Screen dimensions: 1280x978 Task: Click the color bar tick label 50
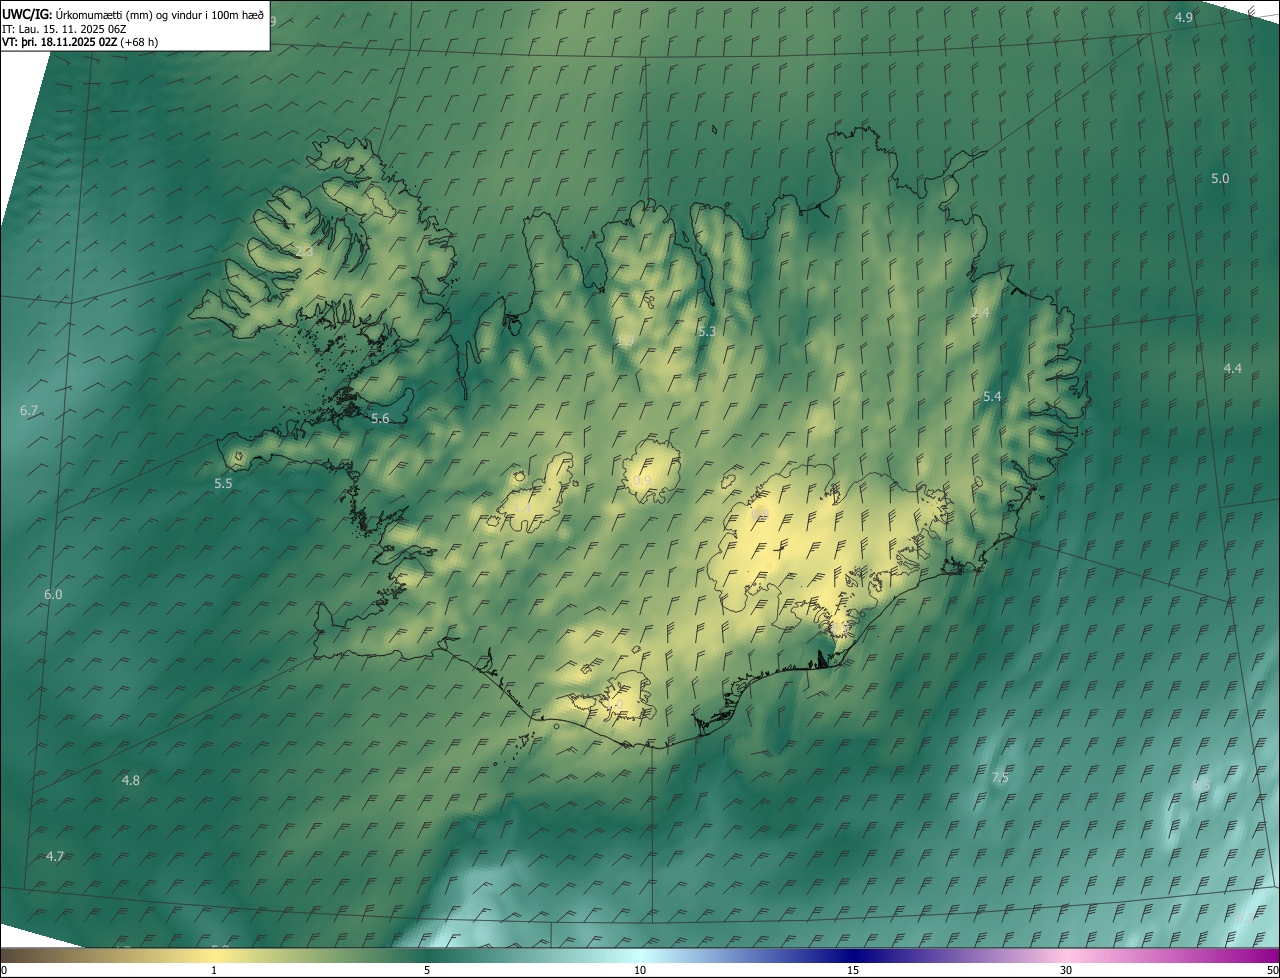click(1272, 971)
